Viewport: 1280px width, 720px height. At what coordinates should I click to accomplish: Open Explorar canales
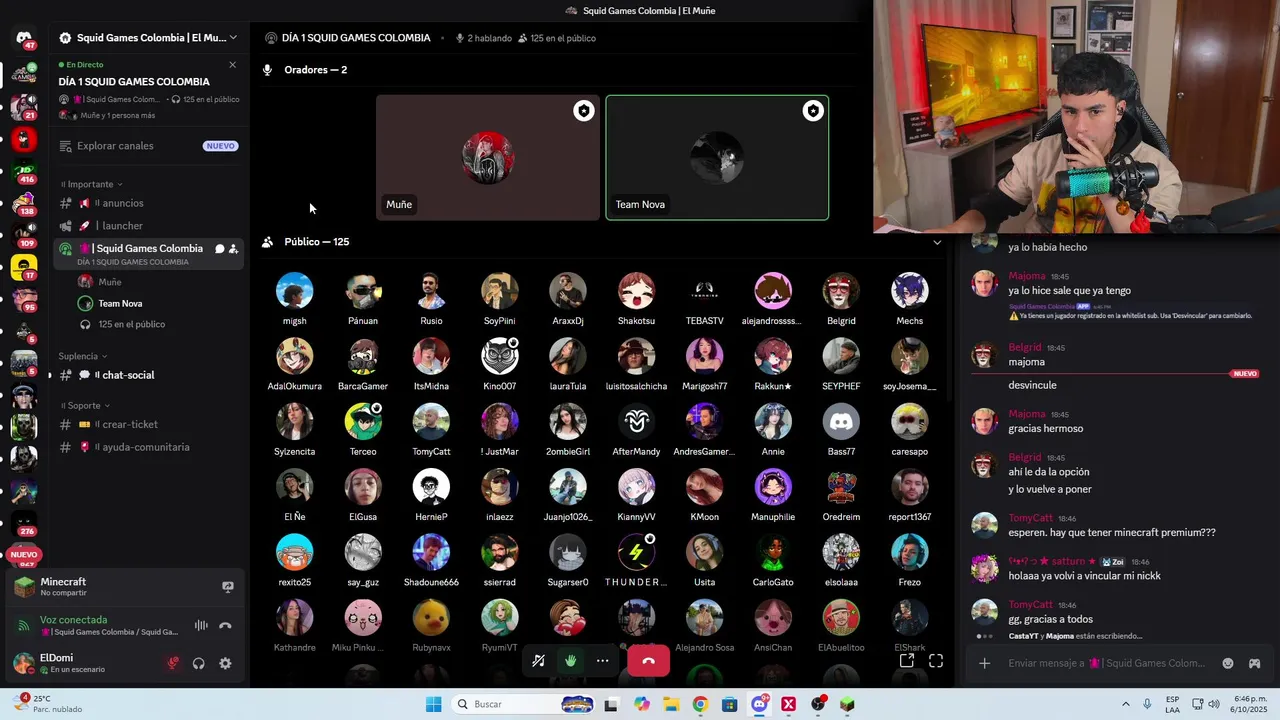click(x=148, y=146)
